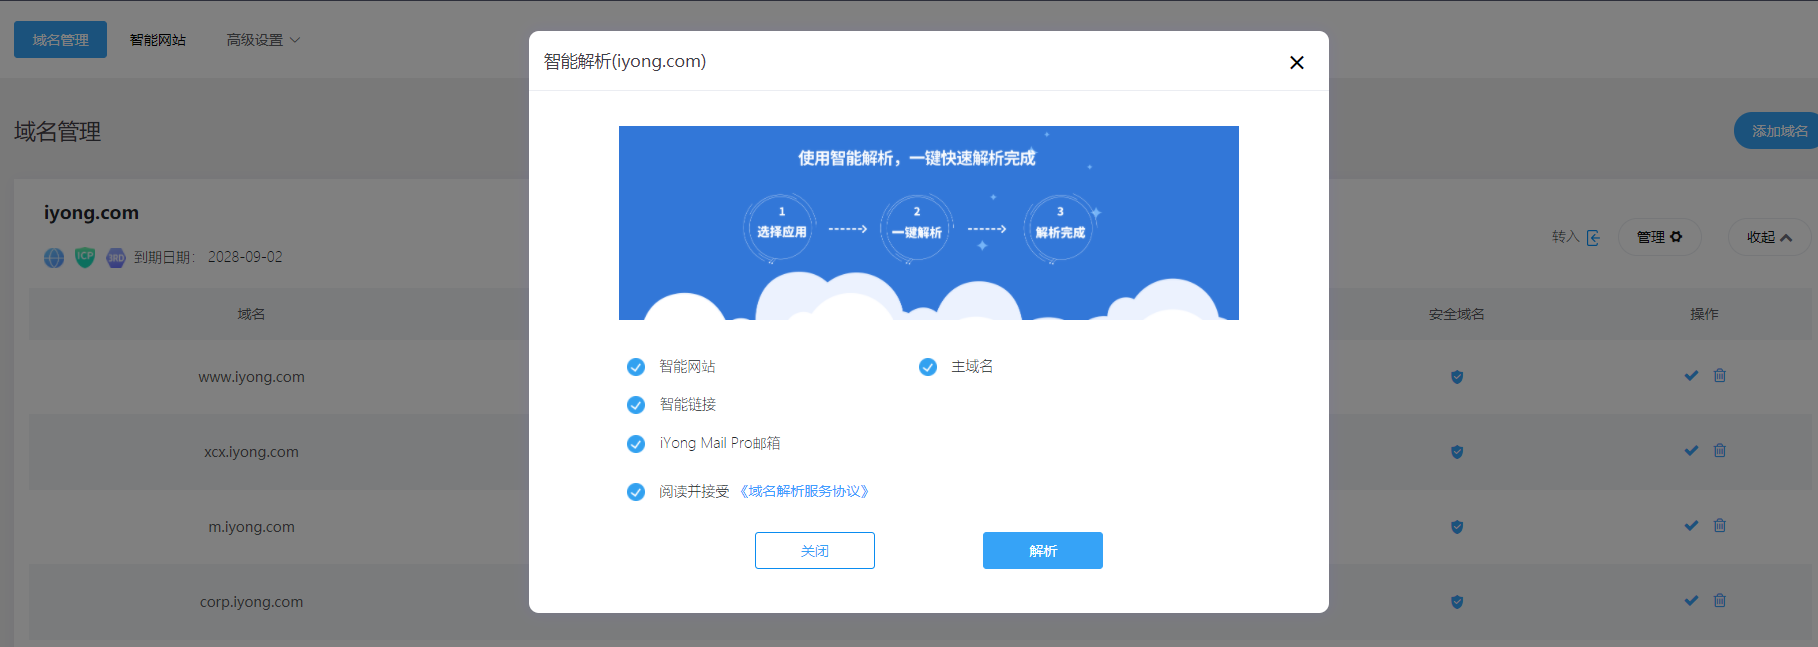This screenshot has height=647, width=1818.
Task: Select the m.iyong.com domain cell
Action: 251,527
